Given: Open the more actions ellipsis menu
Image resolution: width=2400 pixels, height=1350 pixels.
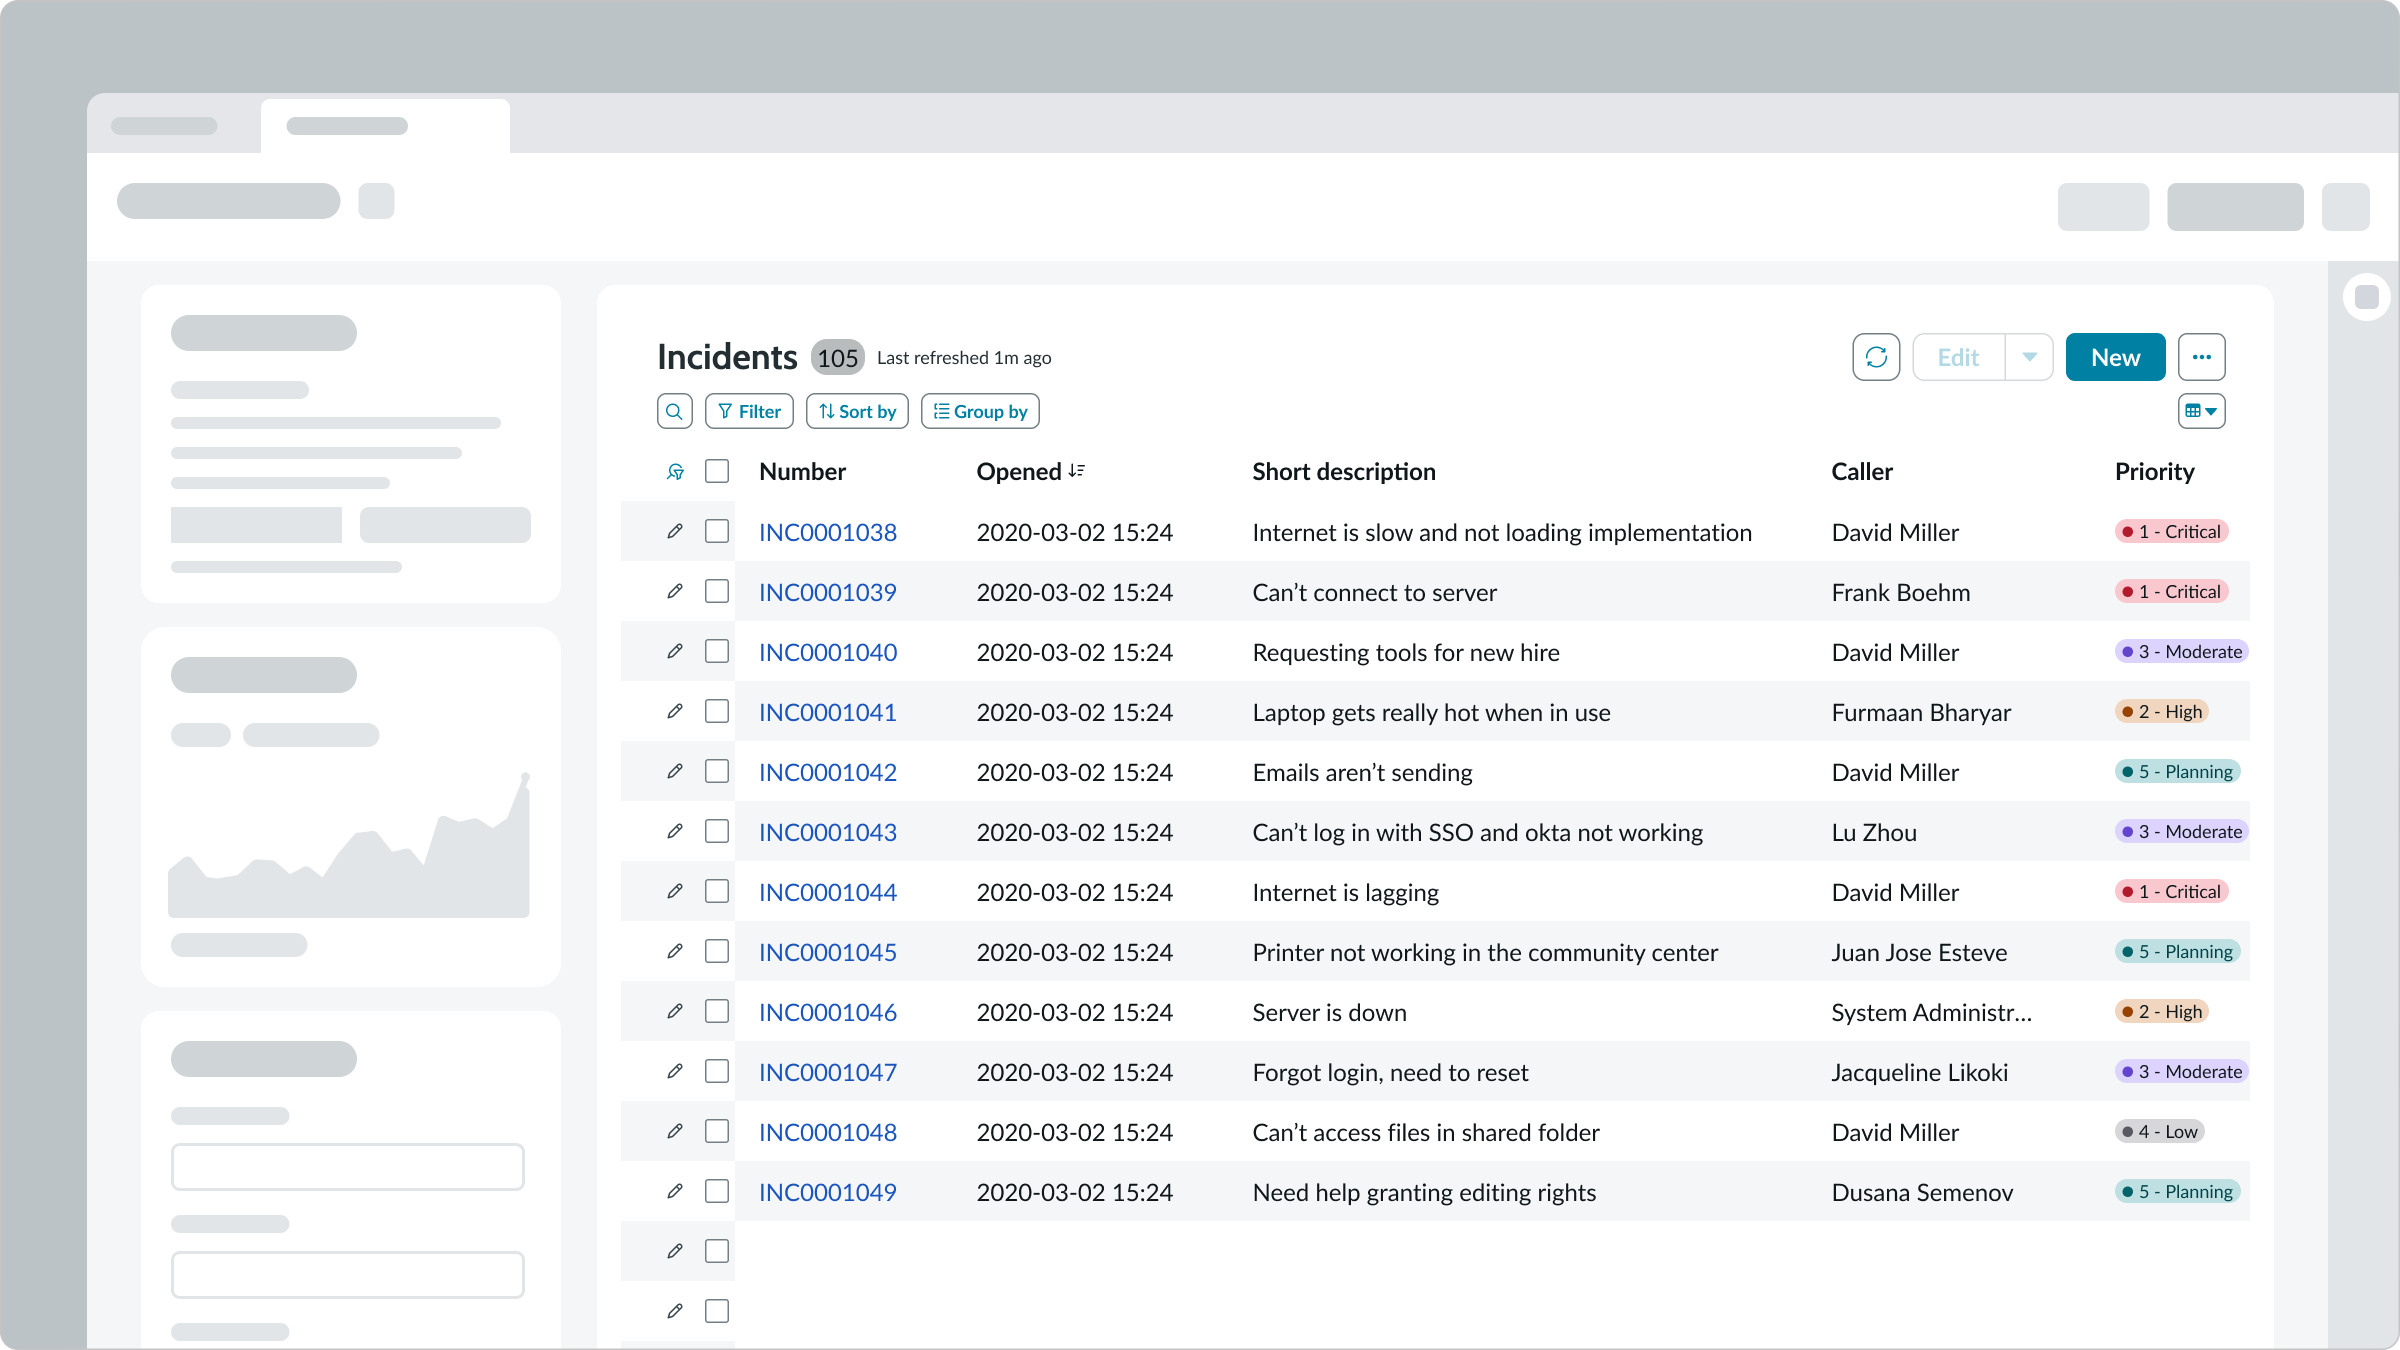Looking at the screenshot, I should point(2202,357).
